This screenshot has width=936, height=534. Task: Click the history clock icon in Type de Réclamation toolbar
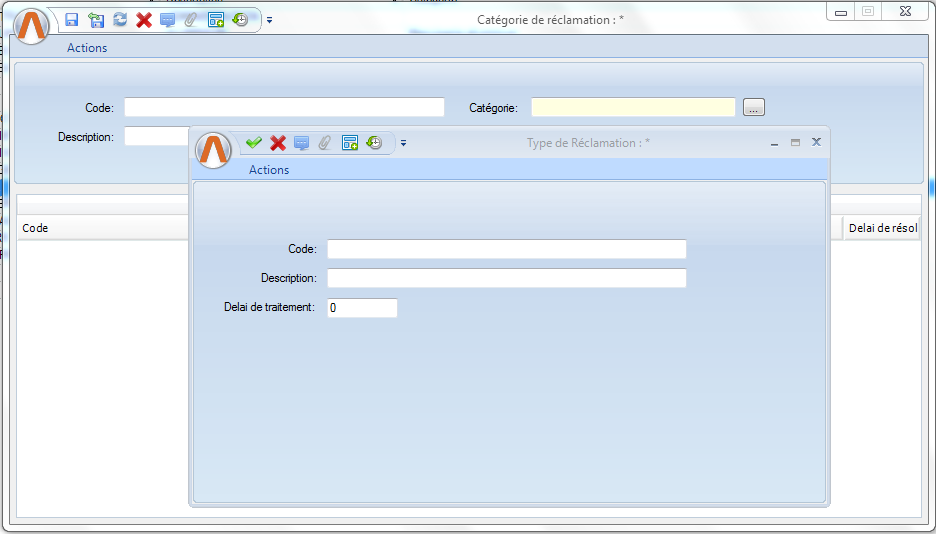[x=374, y=143]
